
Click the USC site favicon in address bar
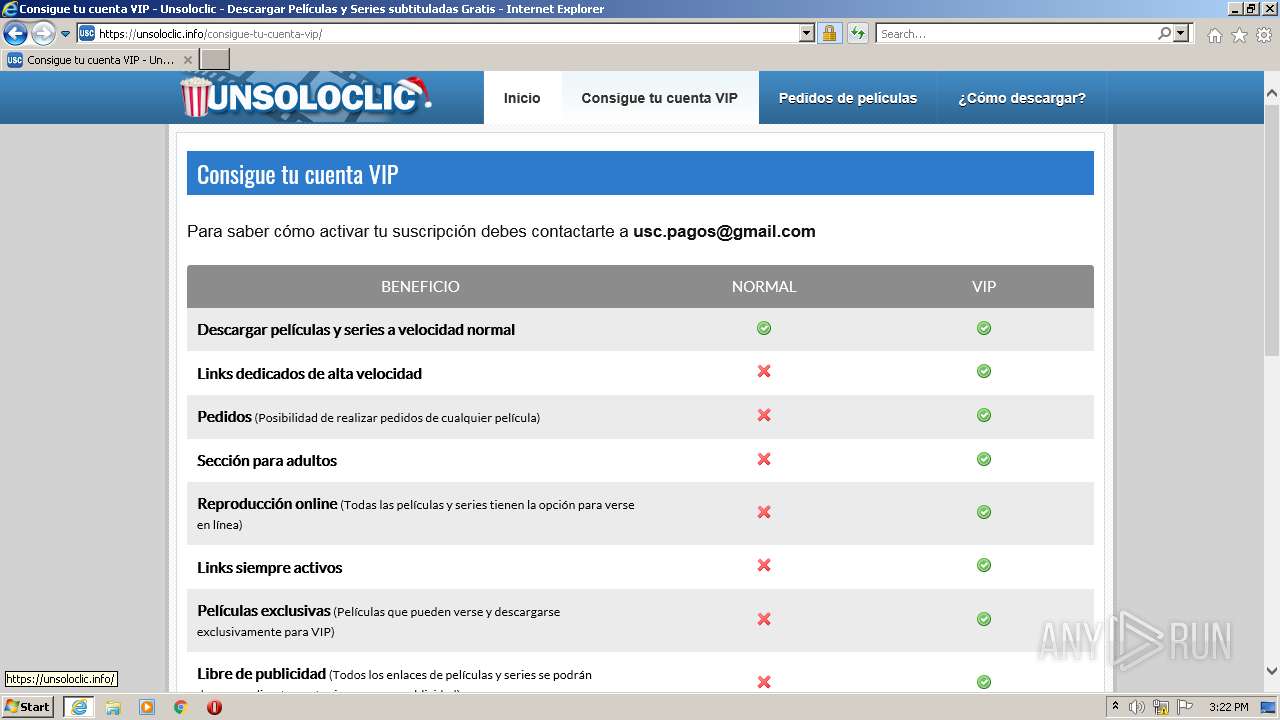(87, 33)
